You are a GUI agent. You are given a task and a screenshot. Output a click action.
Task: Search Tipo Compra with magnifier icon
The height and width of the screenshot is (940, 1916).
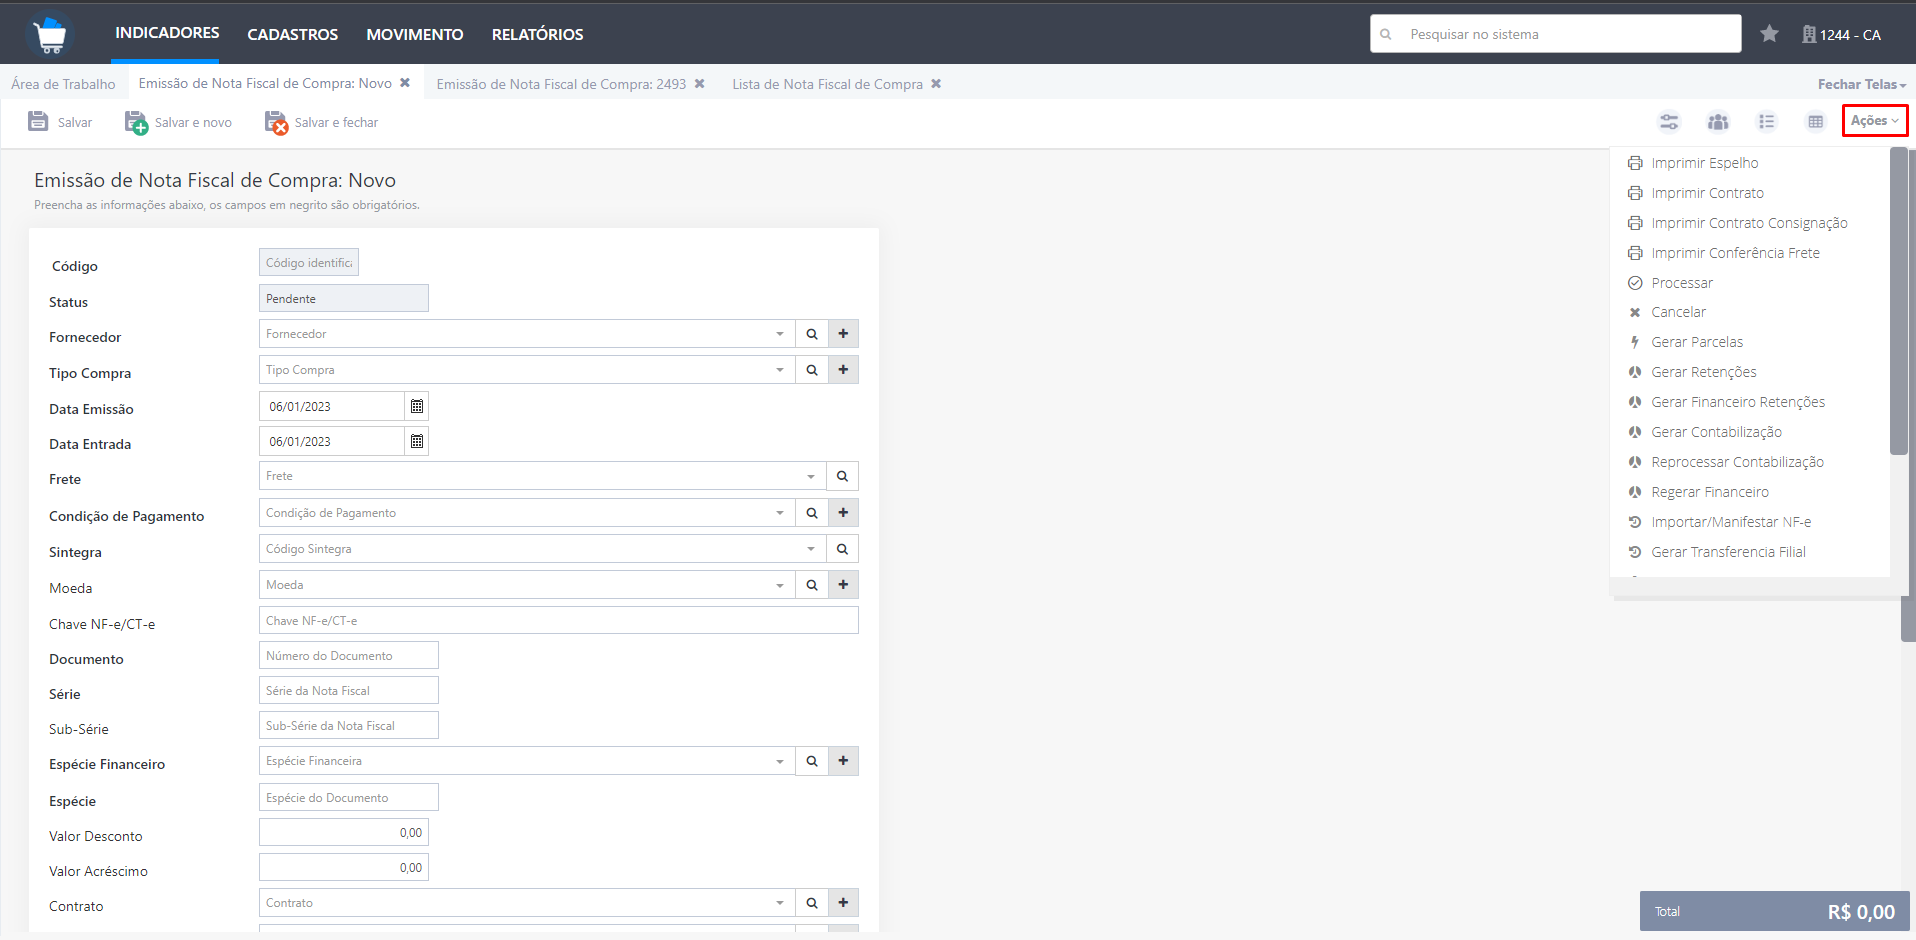point(812,370)
